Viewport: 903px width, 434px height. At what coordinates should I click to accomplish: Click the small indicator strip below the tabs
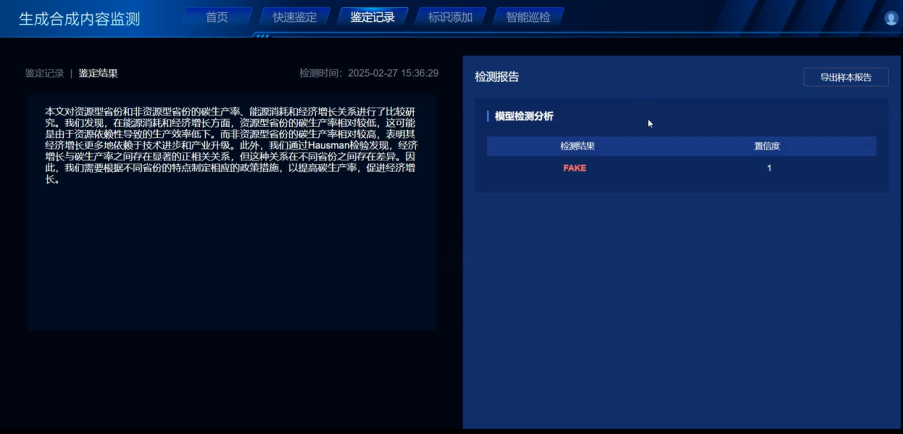click(262, 36)
